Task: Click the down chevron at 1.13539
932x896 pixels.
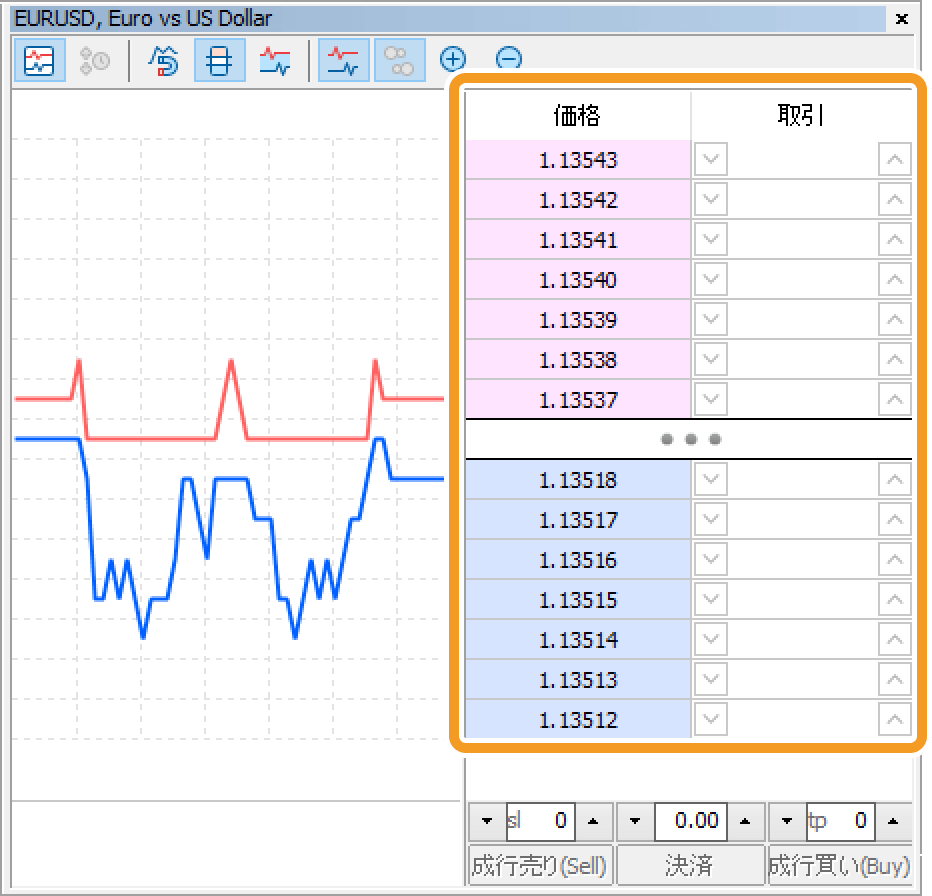Action: coord(711,319)
